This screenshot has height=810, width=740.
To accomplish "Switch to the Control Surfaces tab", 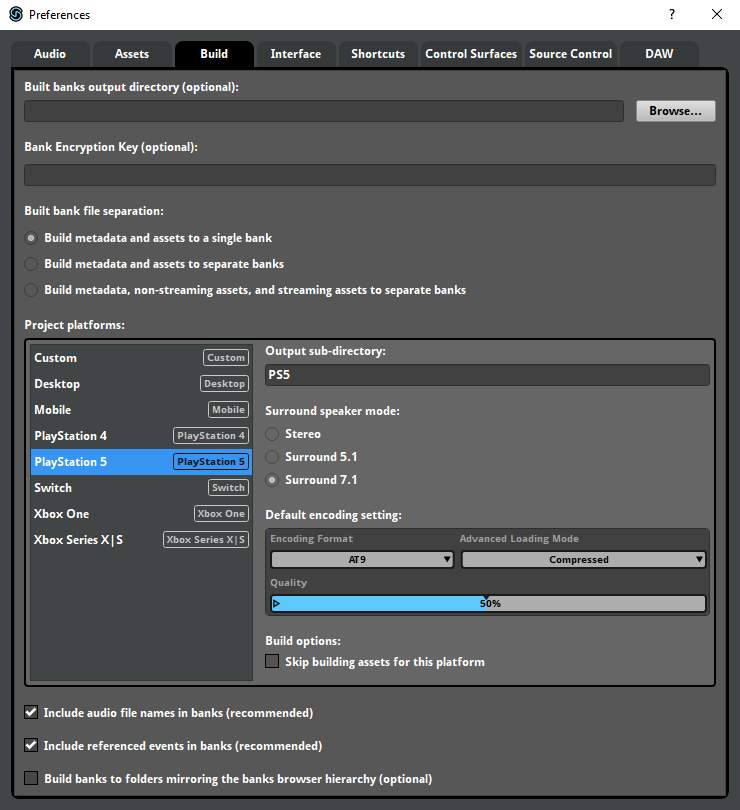I will pos(471,54).
